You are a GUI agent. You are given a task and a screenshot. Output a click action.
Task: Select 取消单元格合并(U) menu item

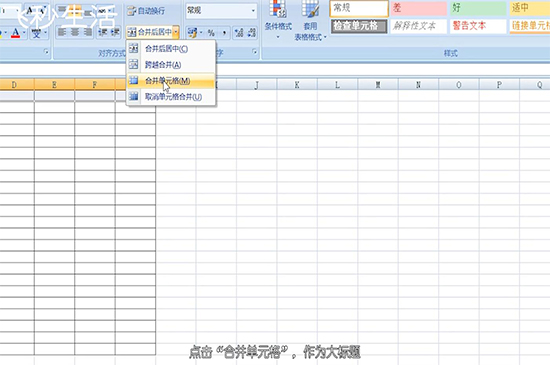[171, 97]
